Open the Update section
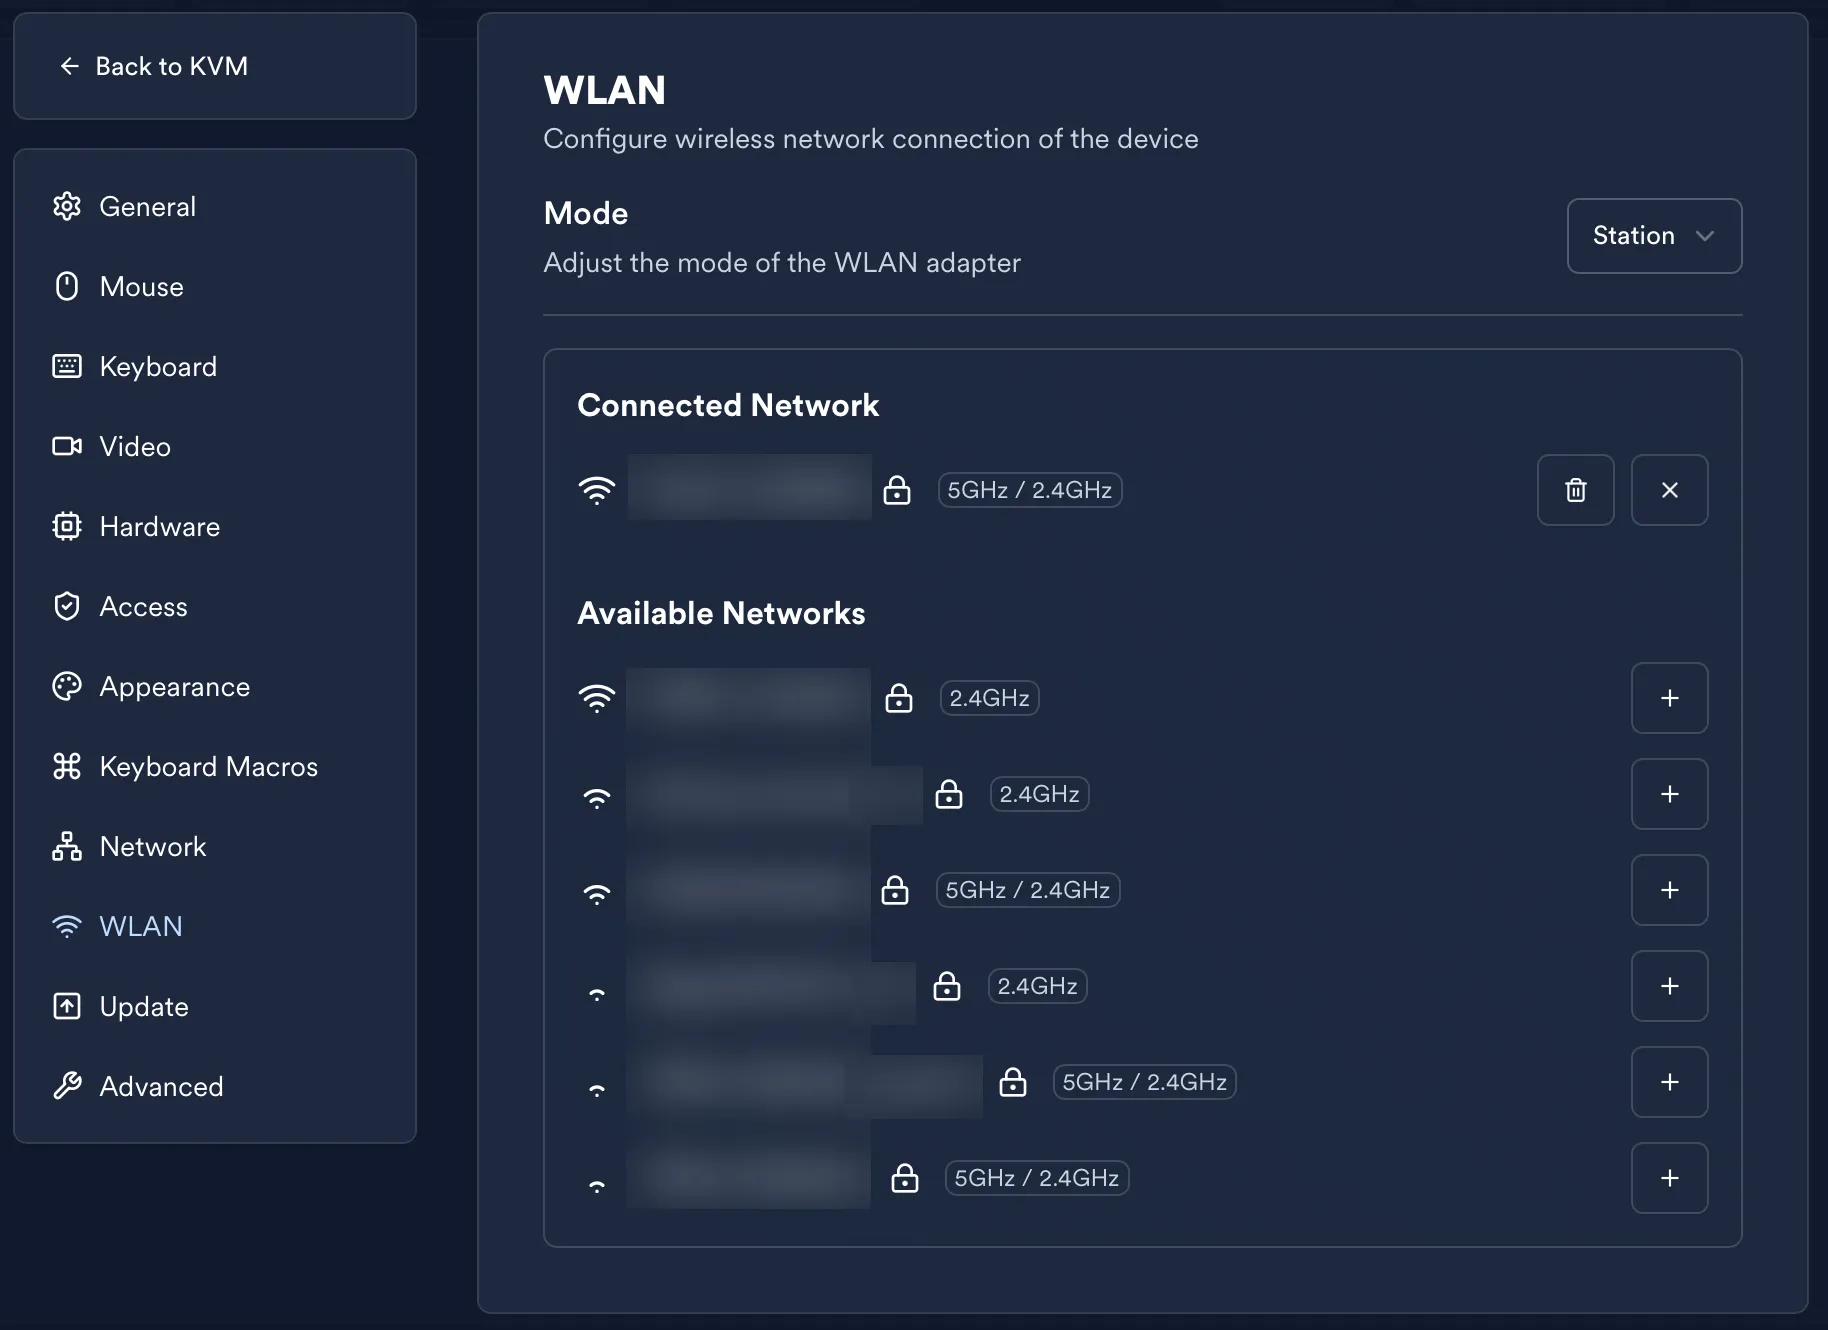 click(x=143, y=1007)
